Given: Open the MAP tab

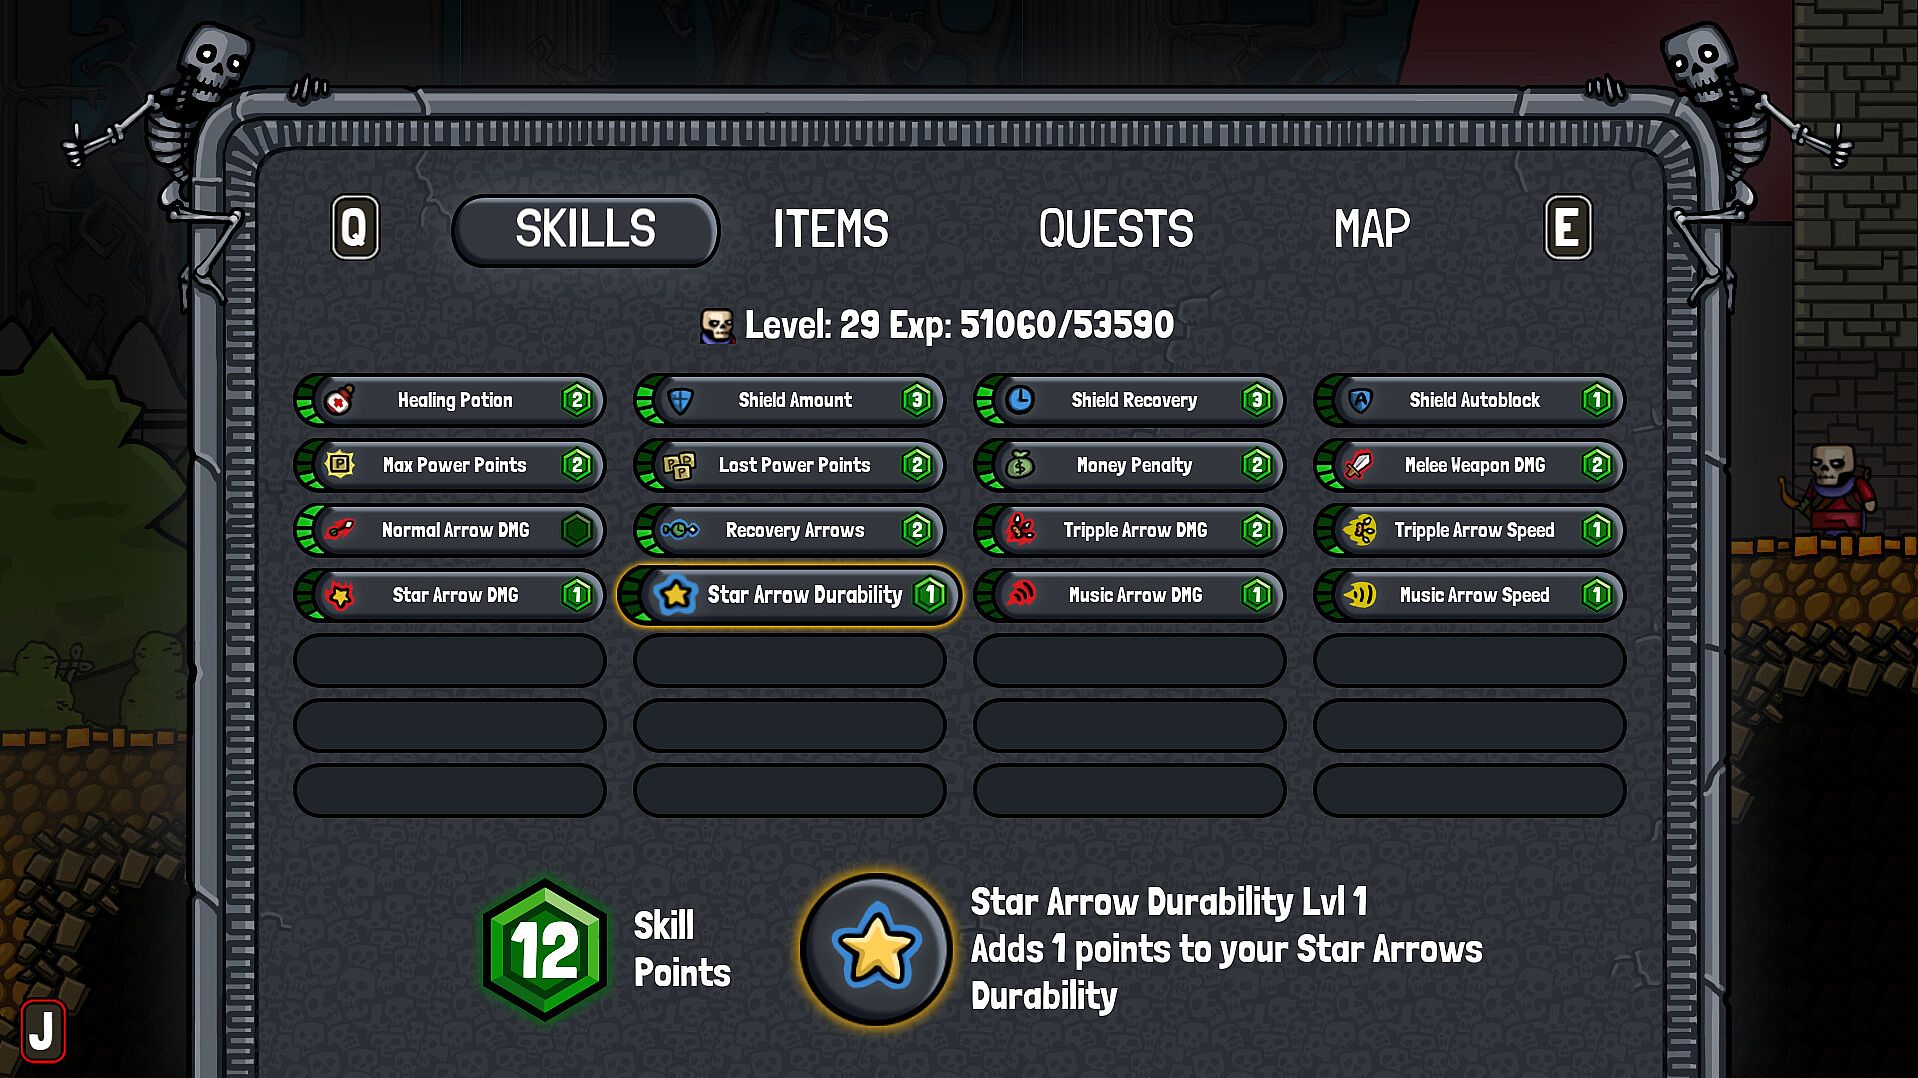Looking at the screenshot, I should tap(1372, 229).
